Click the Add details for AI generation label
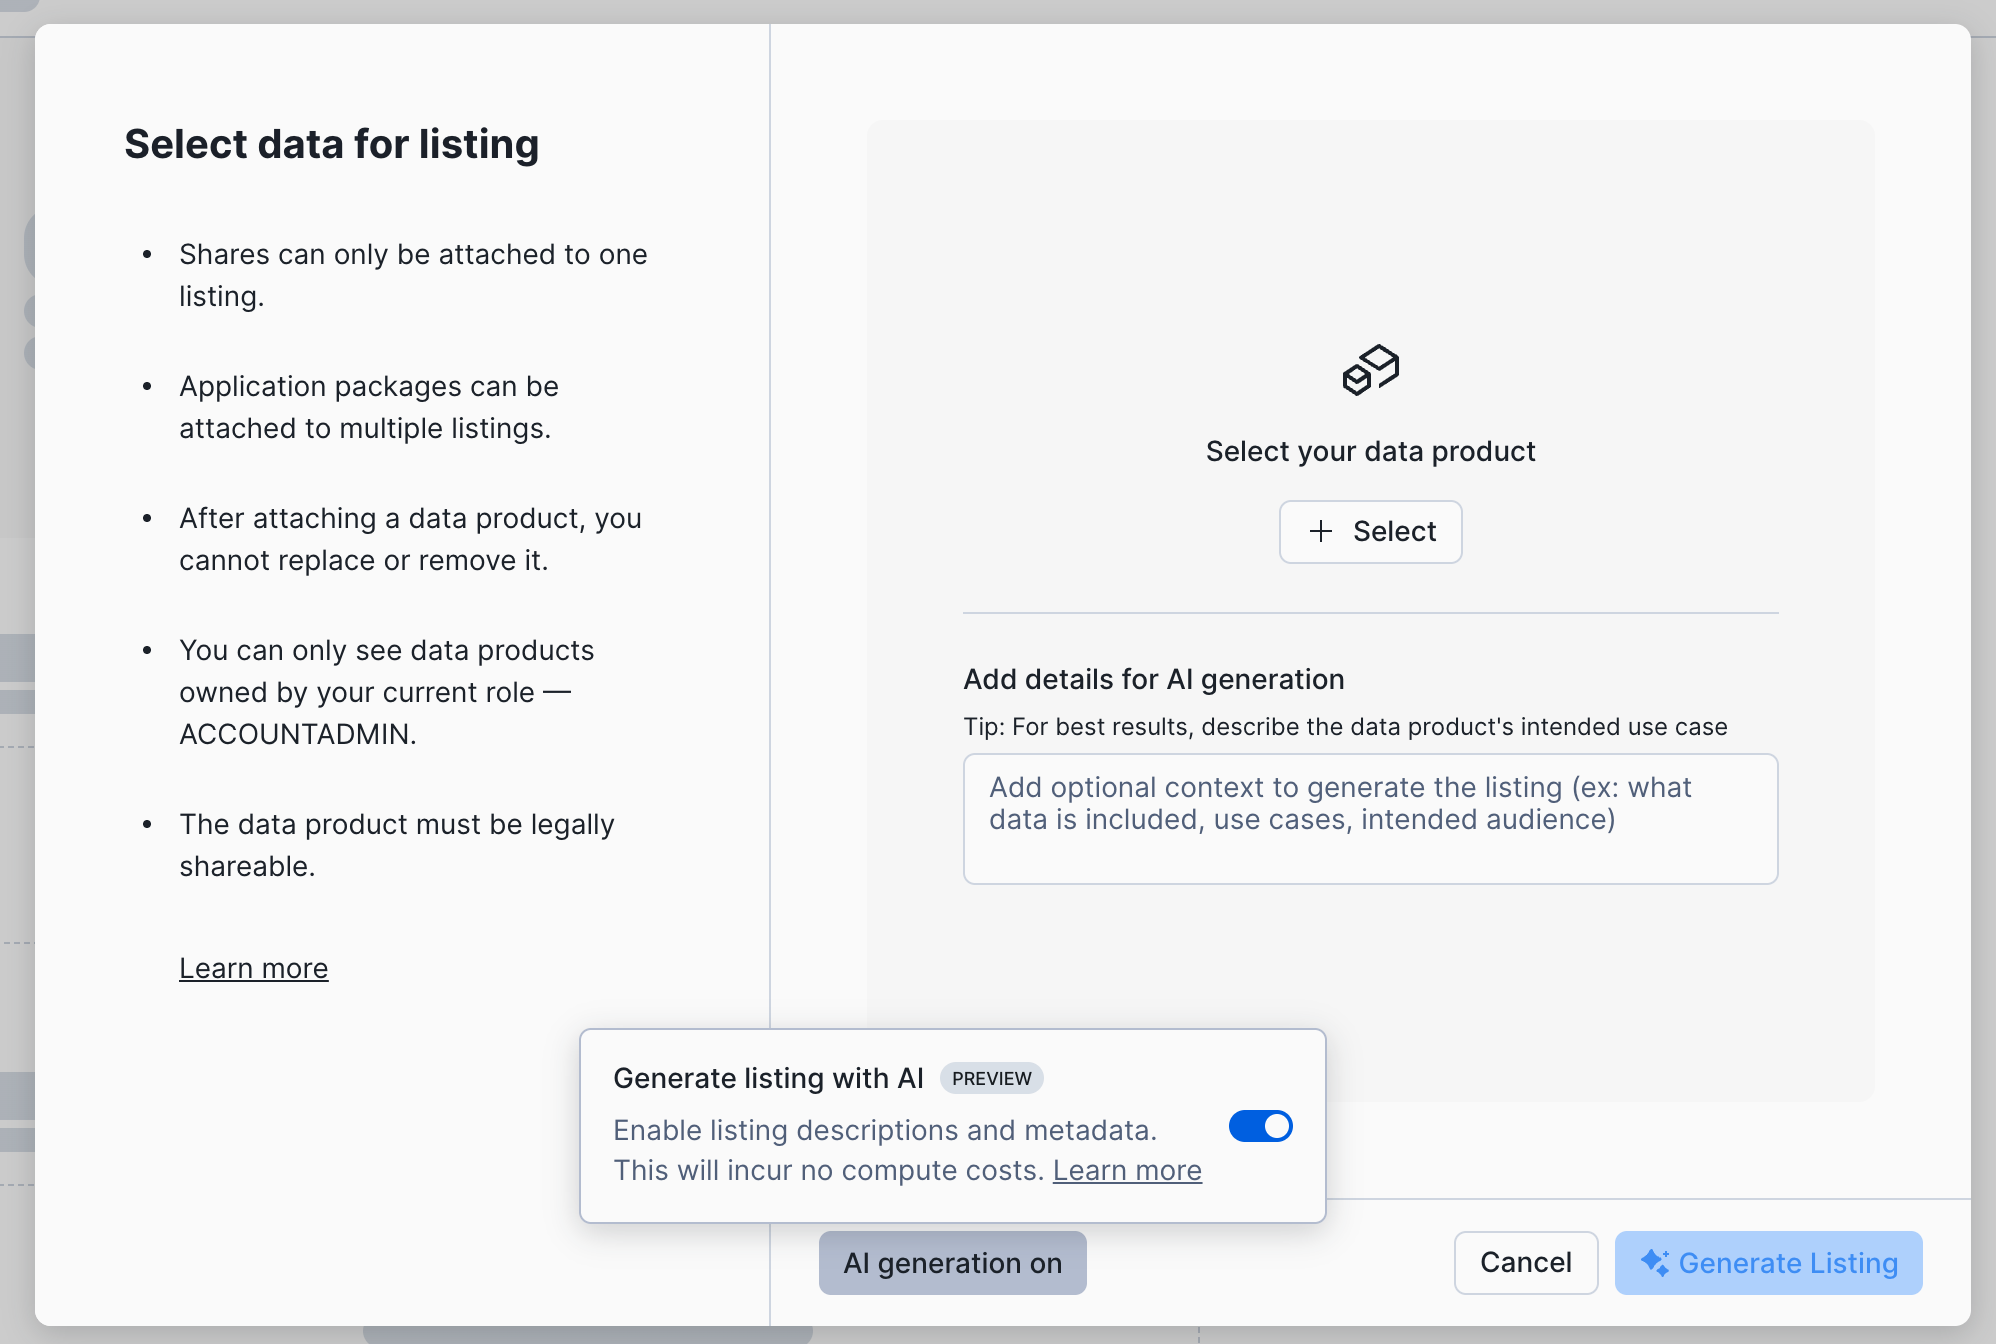This screenshot has height=1344, width=1996. coord(1154,679)
